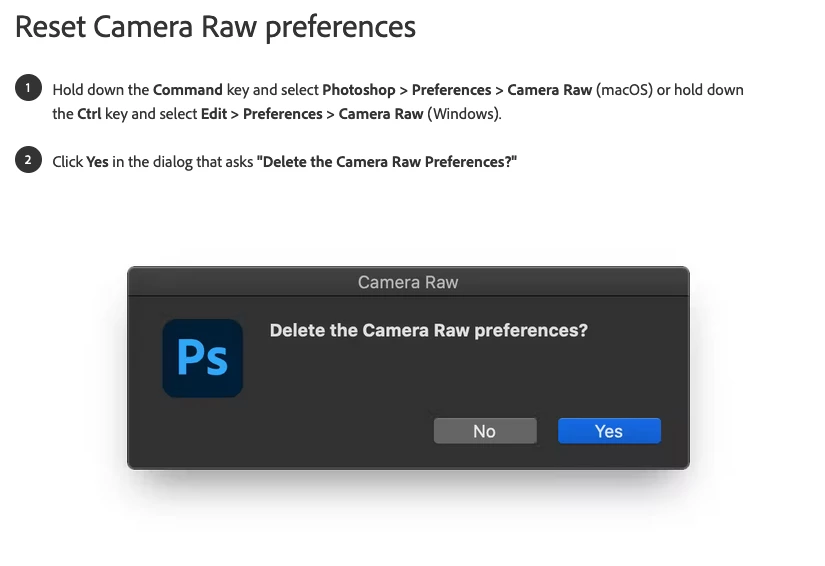The height and width of the screenshot is (566, 825).
Task: Click the bold Edit menu name
Action: point(214,114)
